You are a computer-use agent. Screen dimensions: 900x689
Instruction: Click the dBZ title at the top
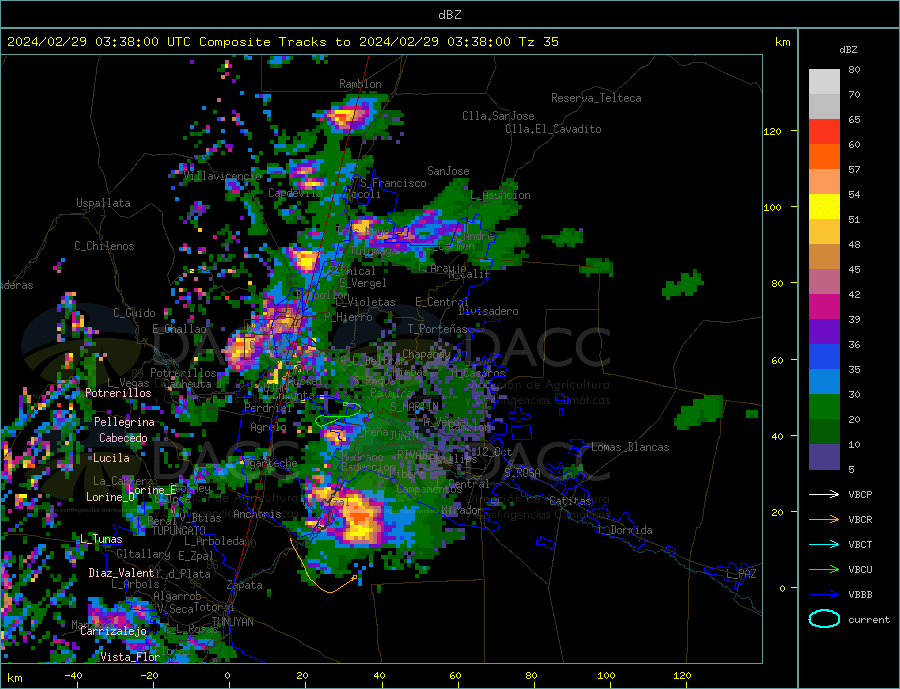coord(449,15)
